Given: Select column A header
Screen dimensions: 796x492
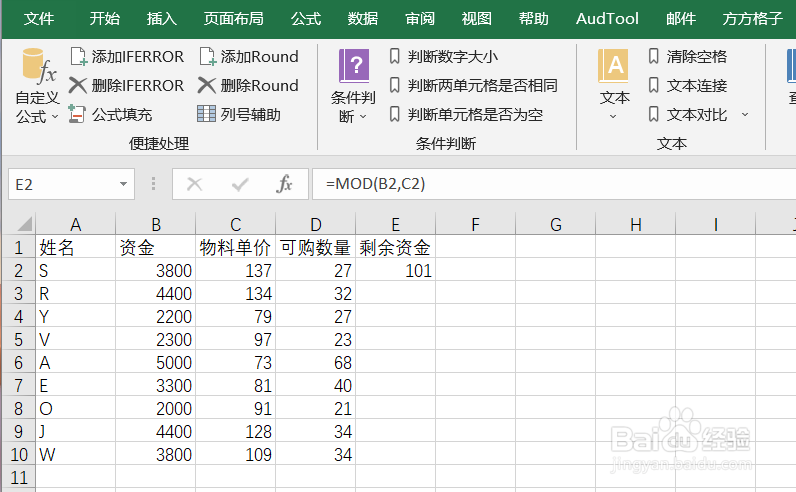Looking at the screenshot, I should [x=76, y=224].
